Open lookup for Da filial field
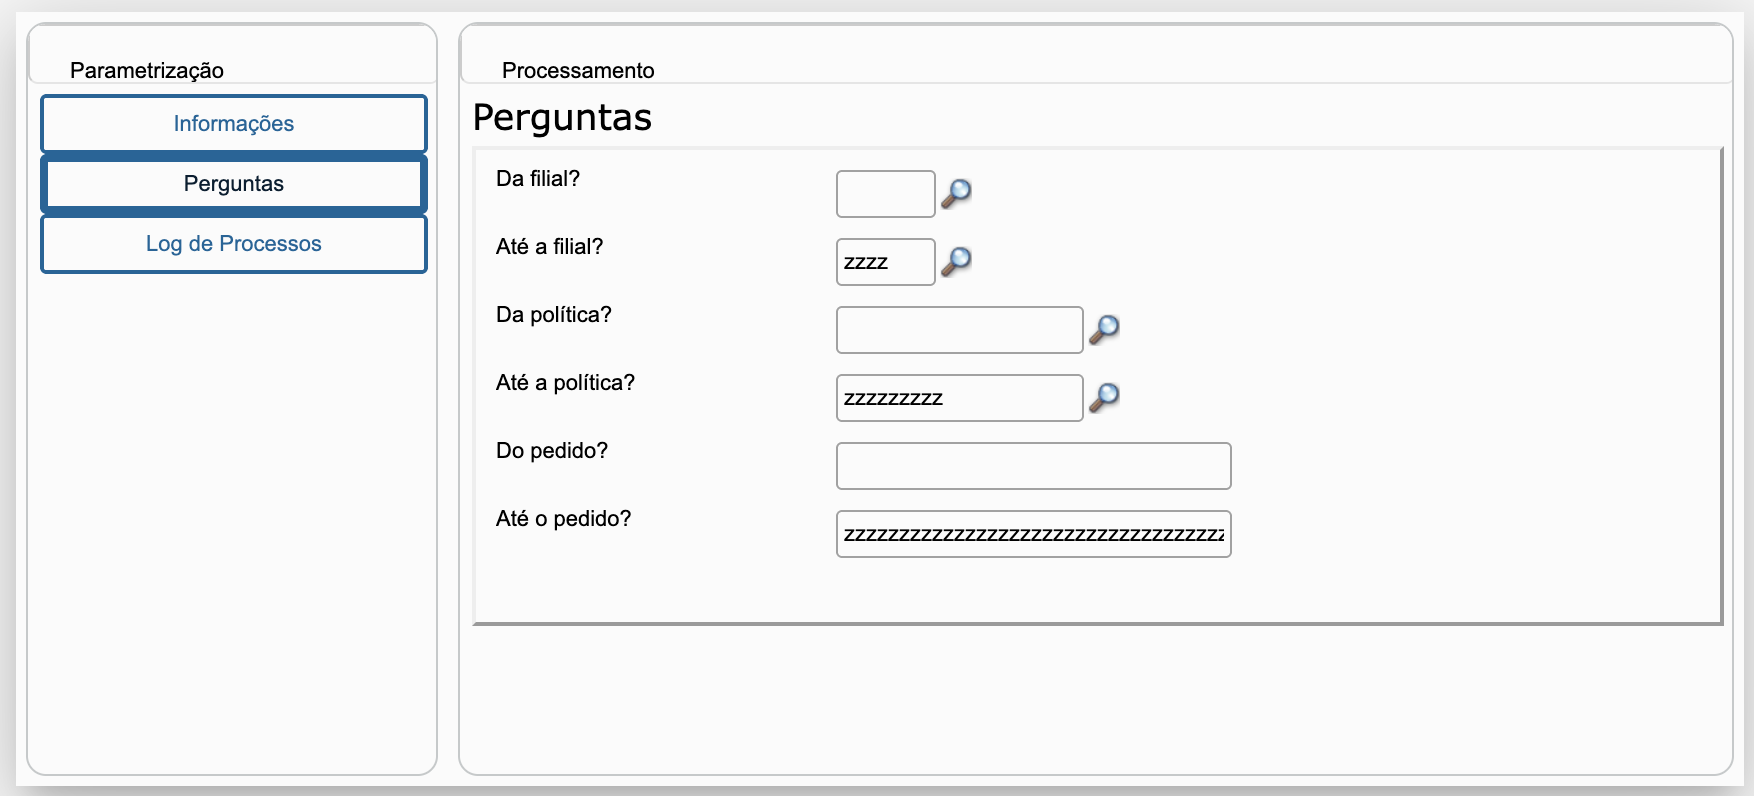 pos(957,193)
